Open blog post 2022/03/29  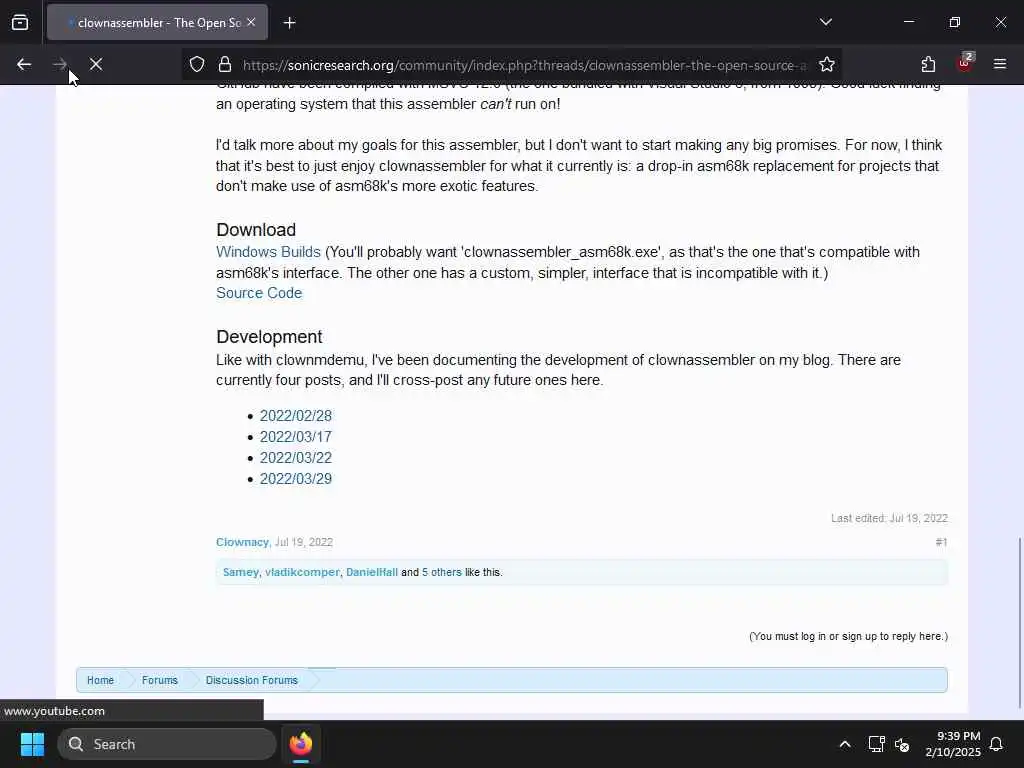[296, 479]
